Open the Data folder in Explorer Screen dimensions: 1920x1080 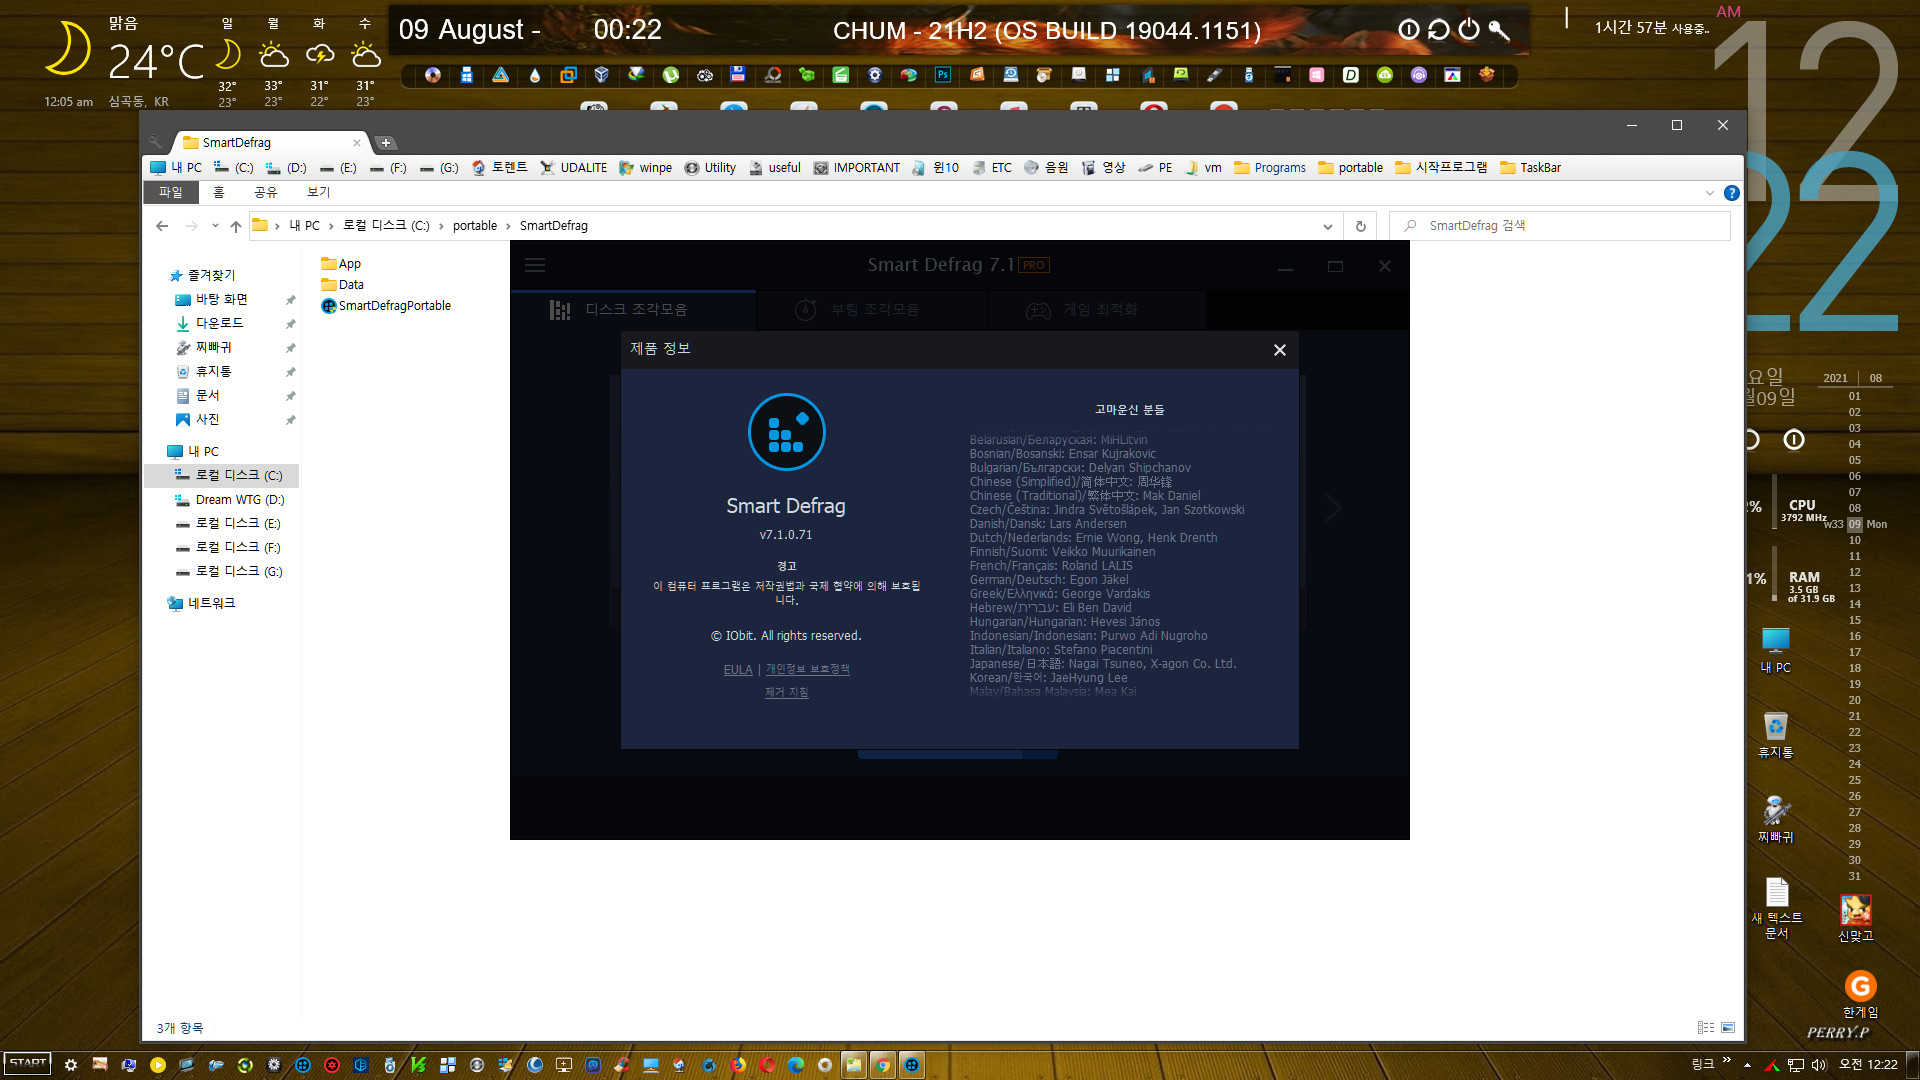tap(342, 285)
